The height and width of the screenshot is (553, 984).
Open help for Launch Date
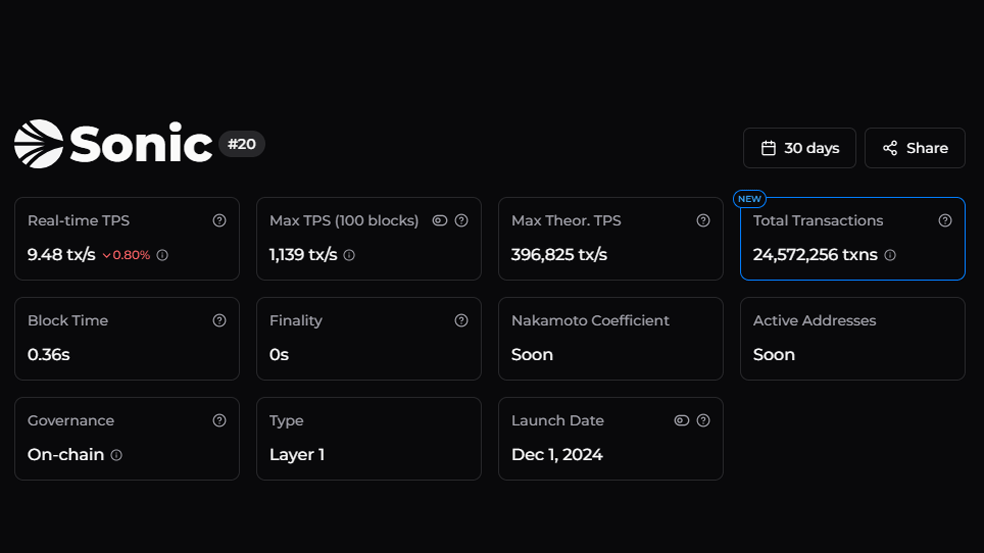point(703,420)
